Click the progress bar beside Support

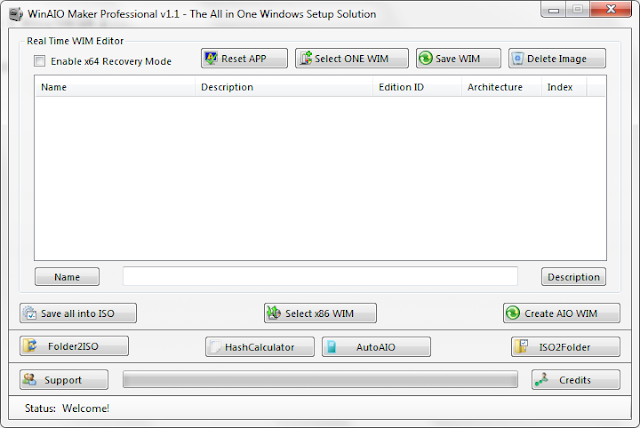(320, 379)
